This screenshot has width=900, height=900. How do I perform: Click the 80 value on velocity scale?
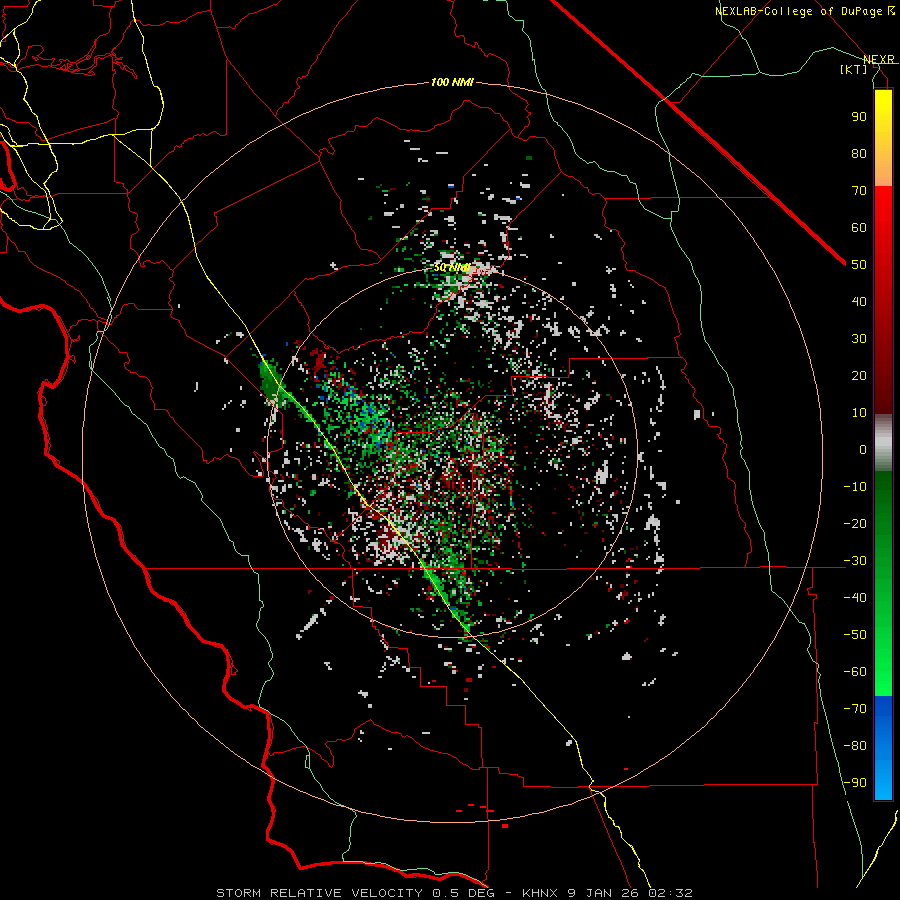(859, 154)
